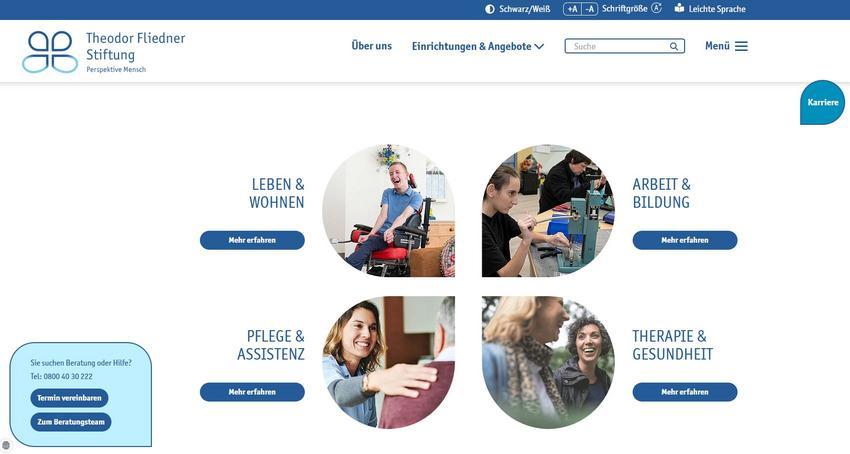
Task: Open the Menü hamburger icon
Action: coord(741,46)
